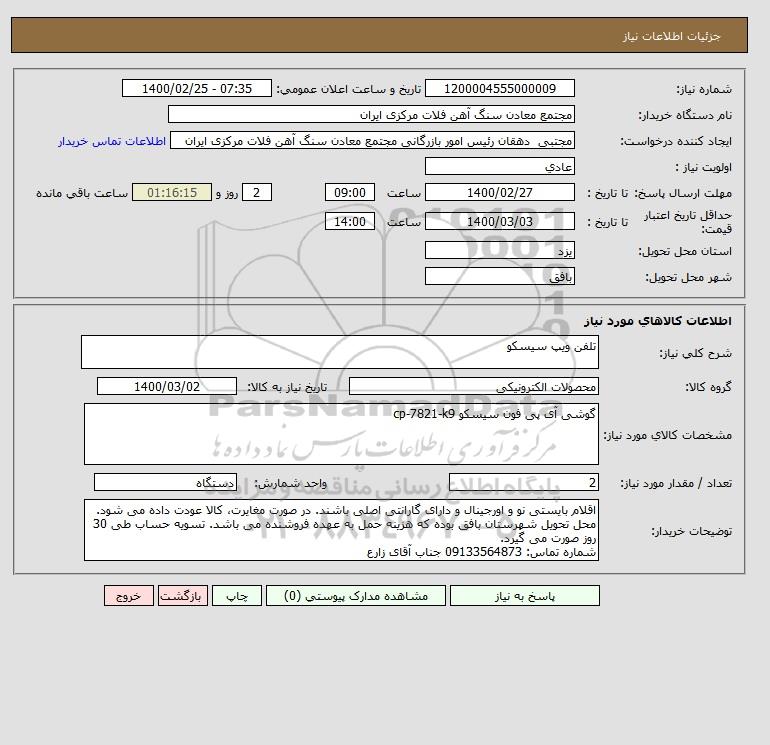Click the پاسخ به نیاز button
770x745 pixels.
click(524, 596)
